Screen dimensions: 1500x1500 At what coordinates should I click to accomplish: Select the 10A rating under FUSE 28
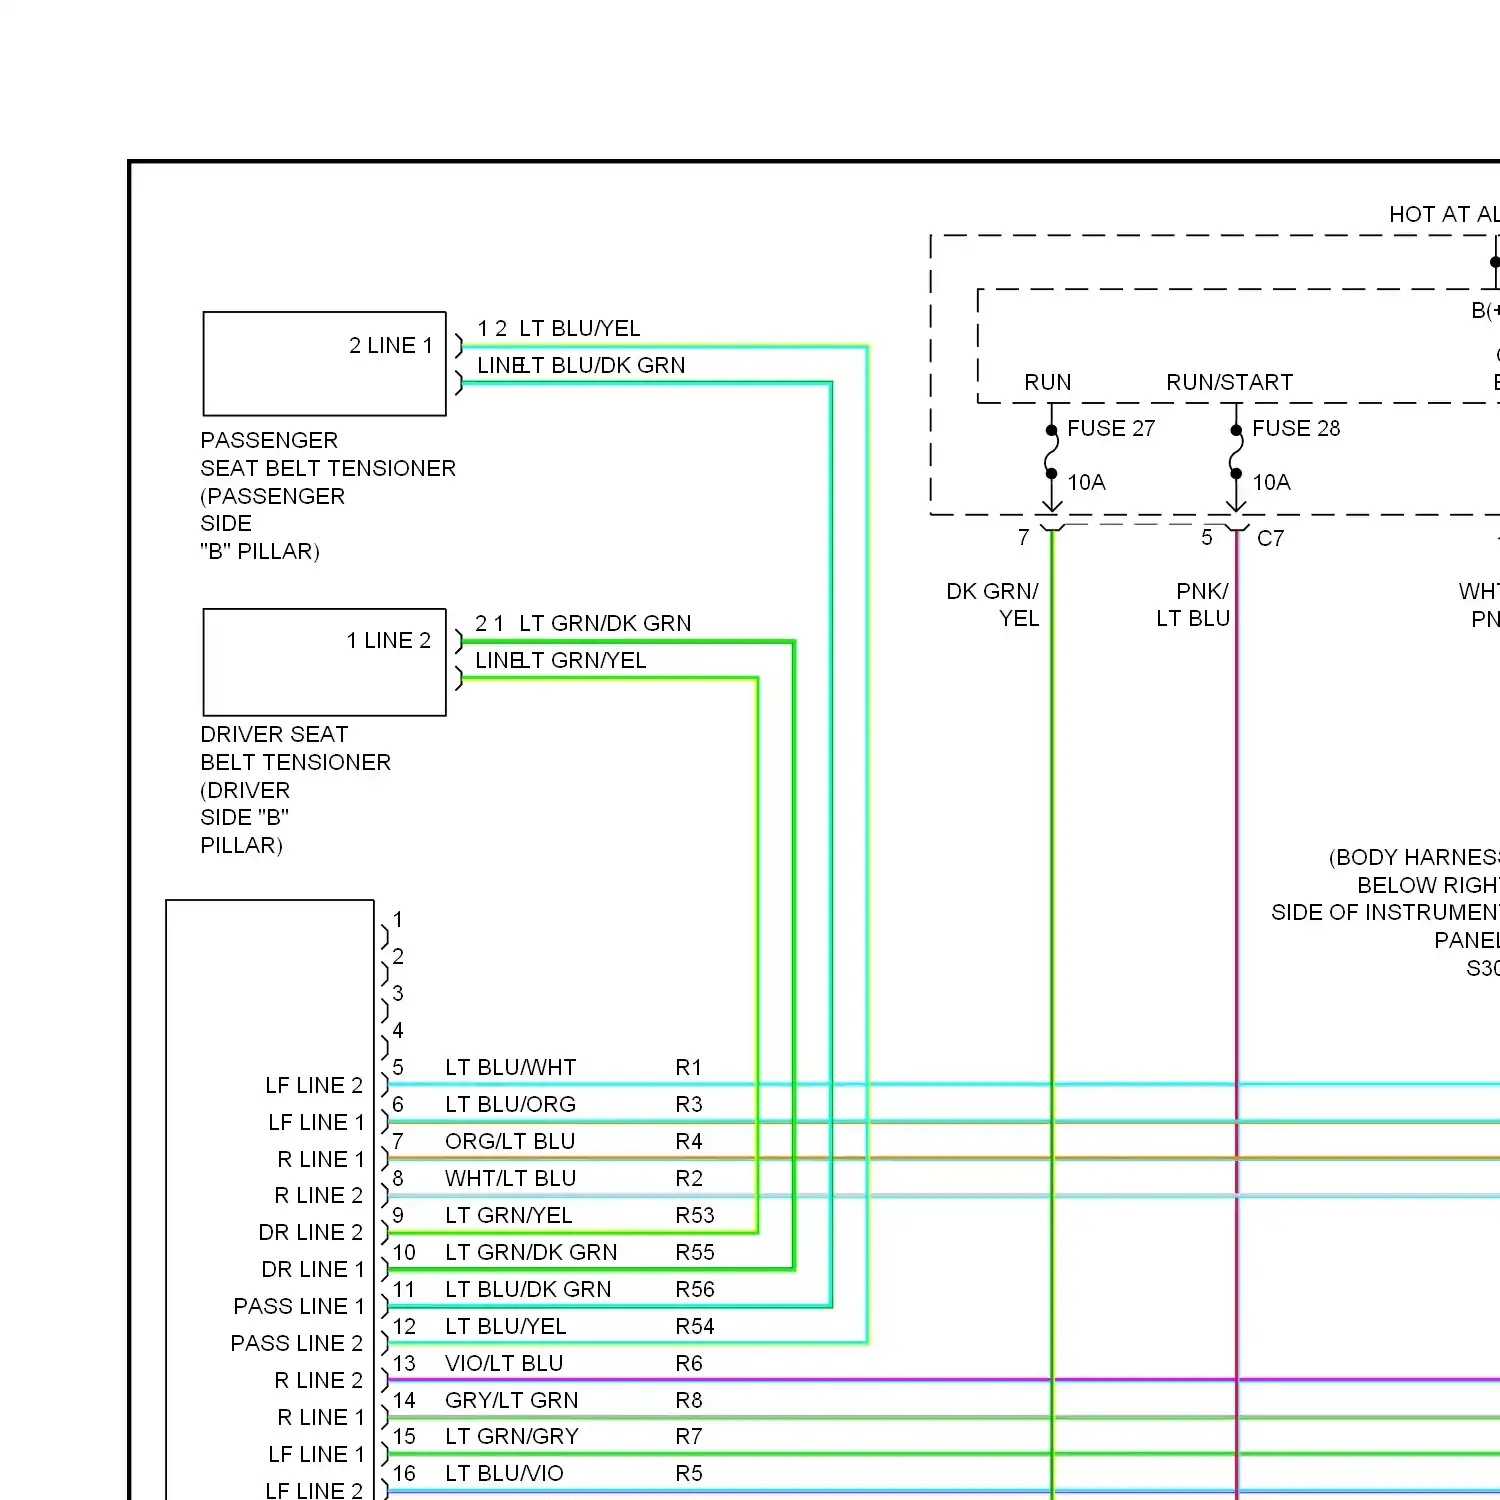click(x=1271, y=482)
